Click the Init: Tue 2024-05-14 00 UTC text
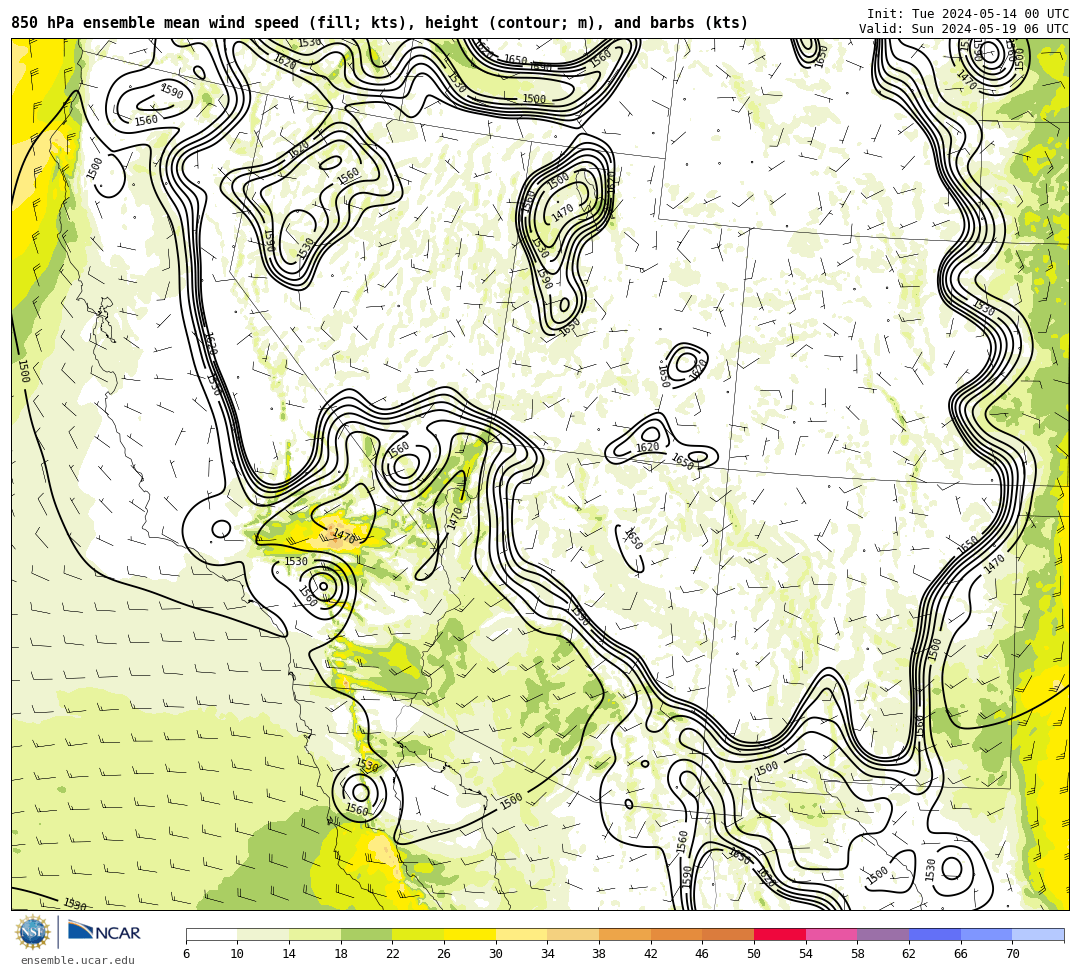The width and height of the screenshot is (1080, 973). pos(968,14)
